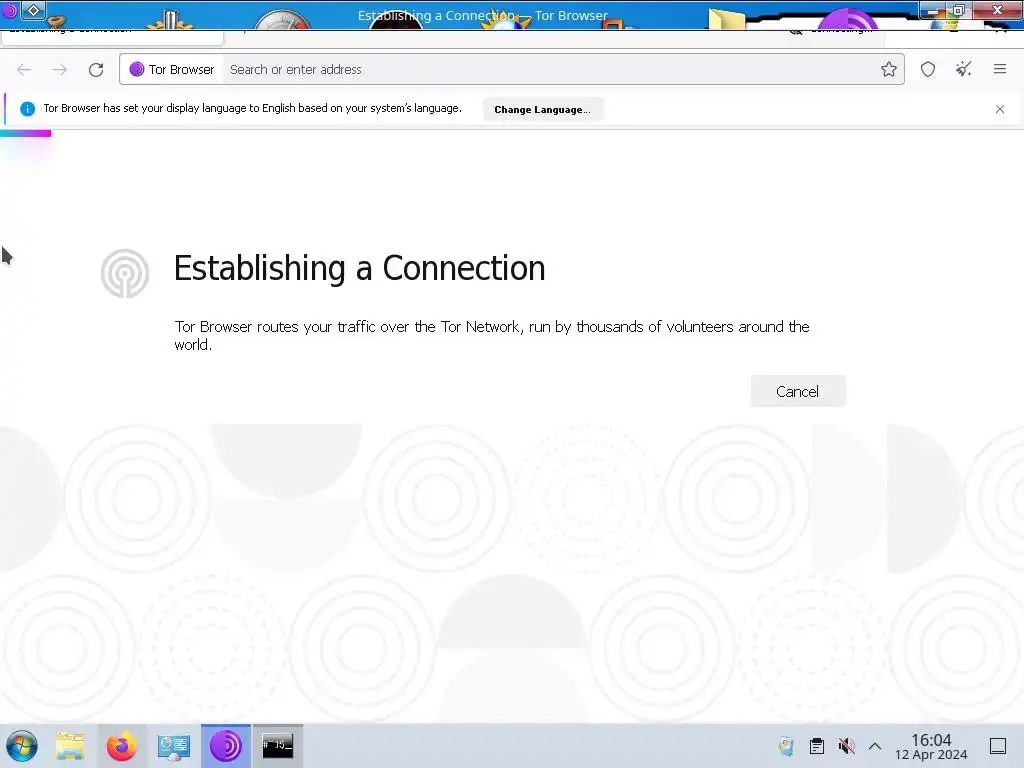
Task: Close the Tor Browser window
Action: 997,10
